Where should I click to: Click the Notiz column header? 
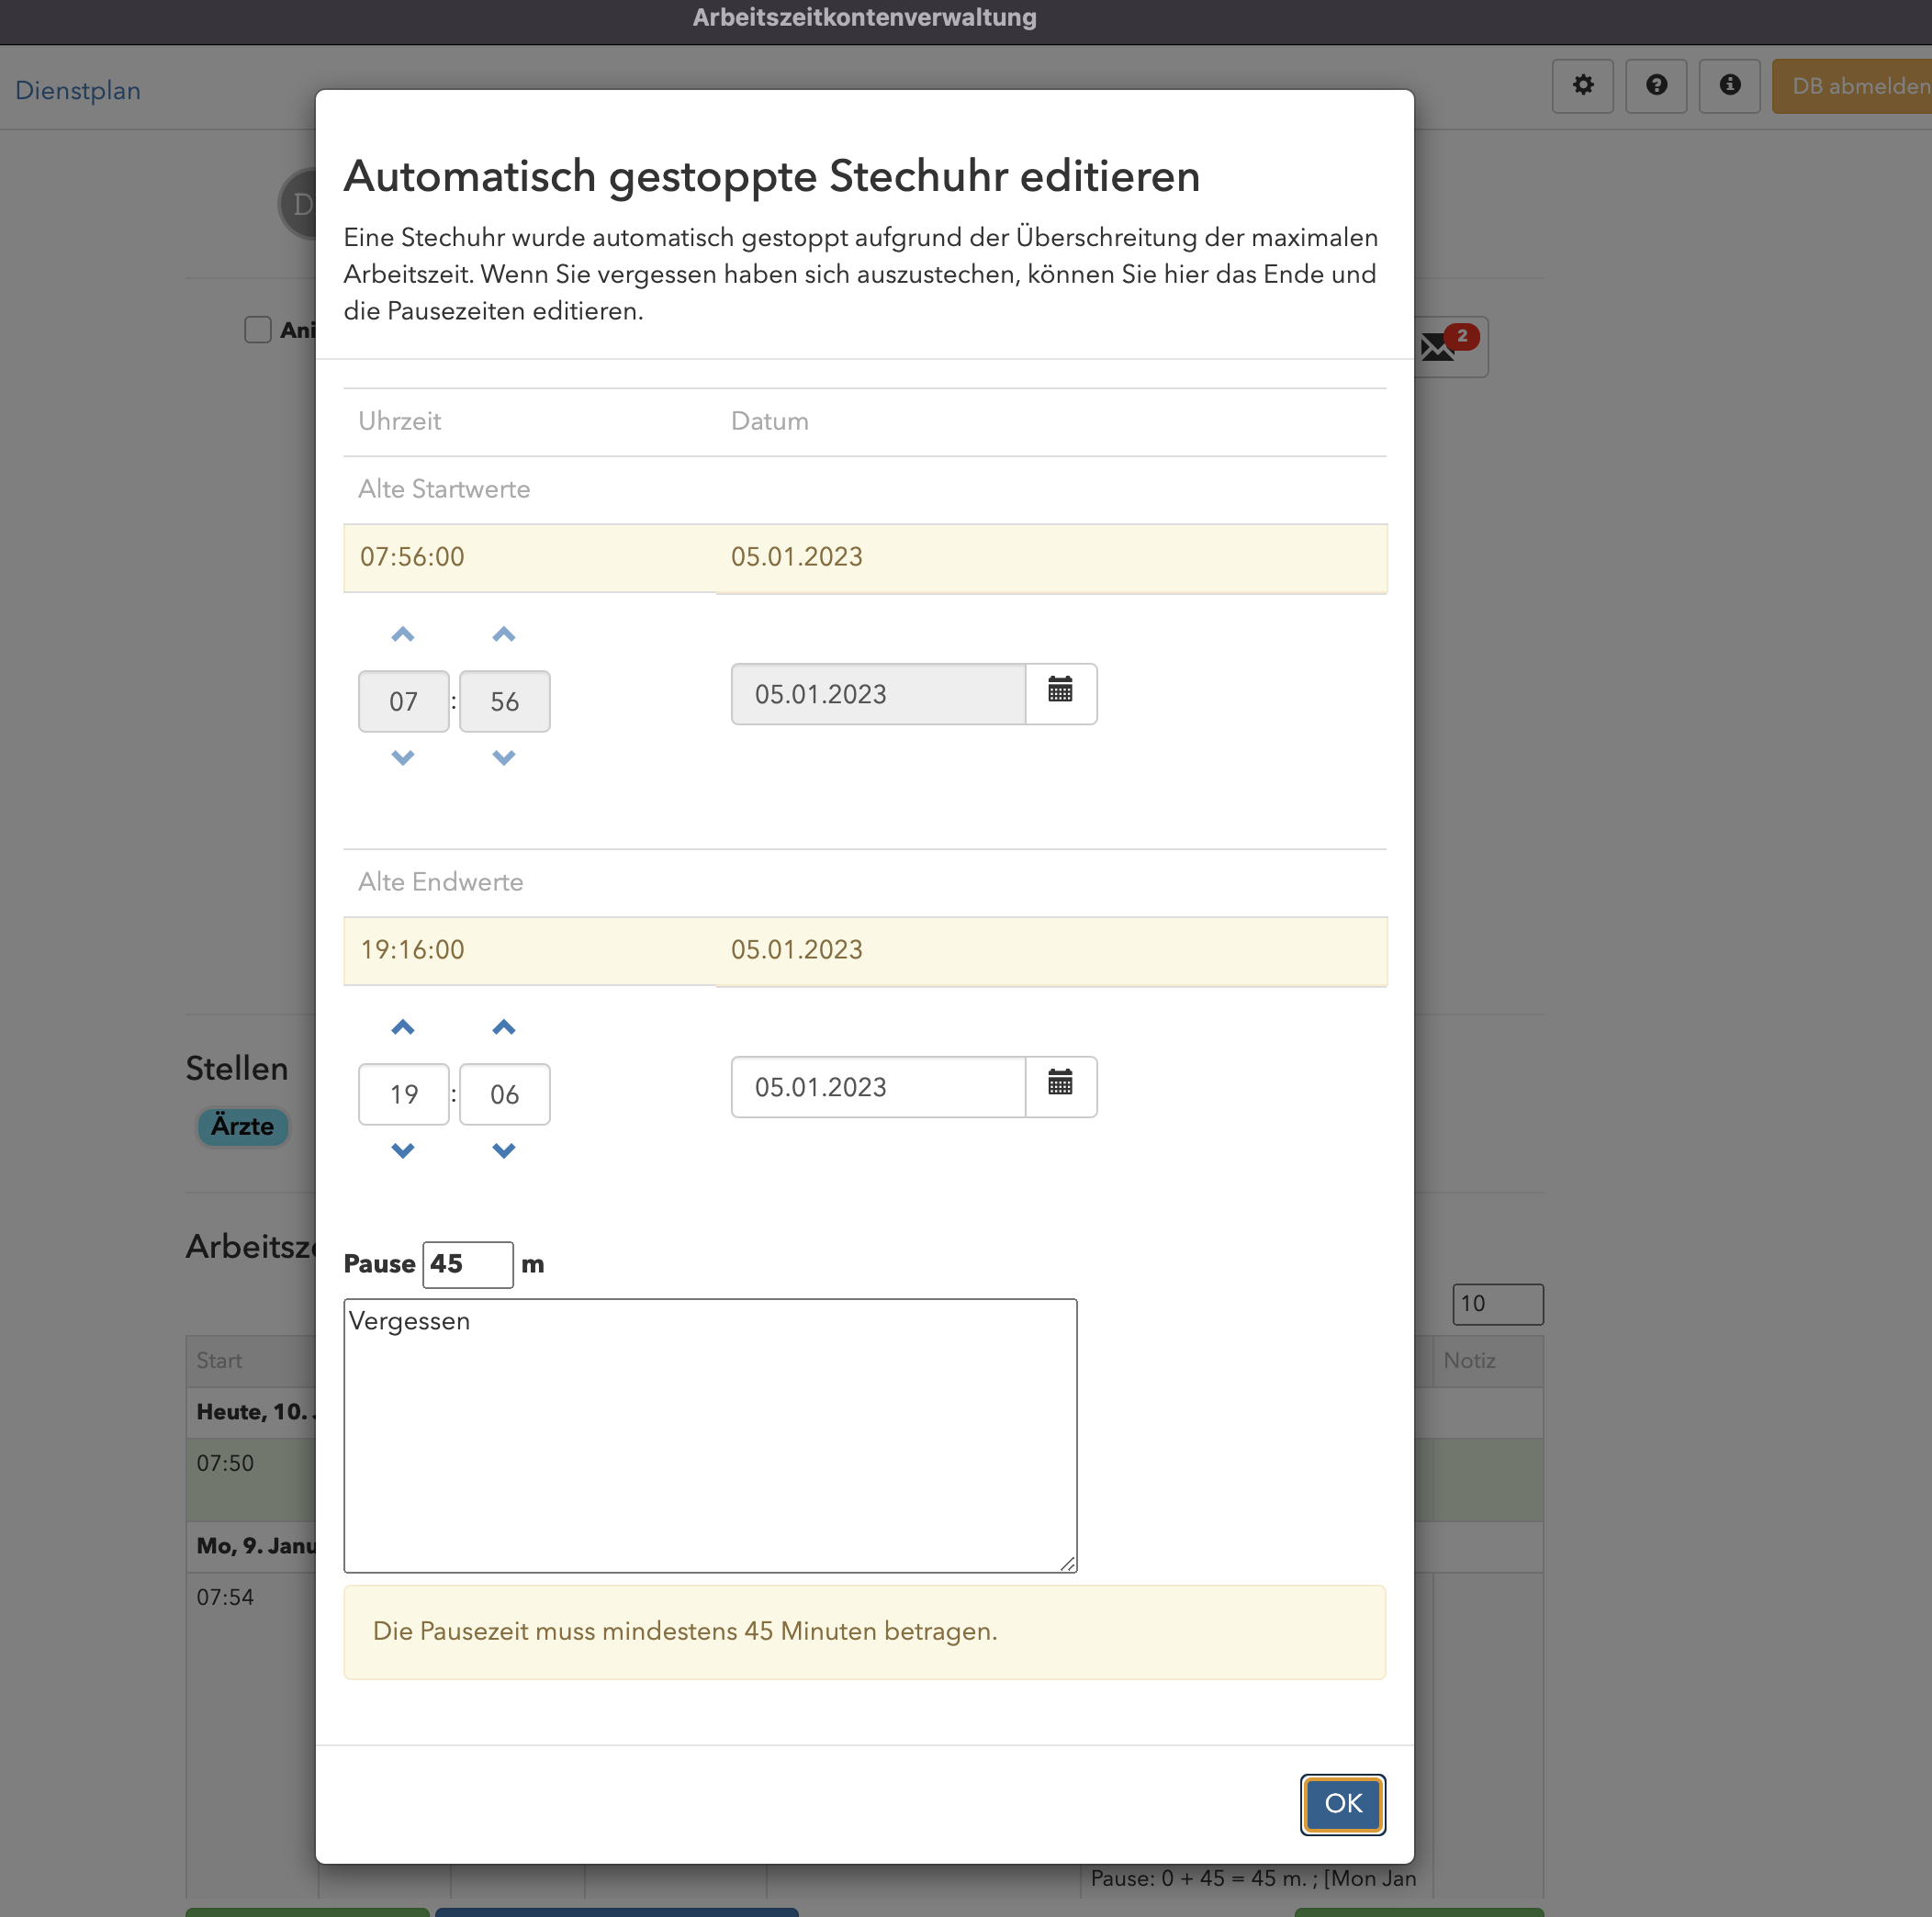[x=1469, y=1360]
